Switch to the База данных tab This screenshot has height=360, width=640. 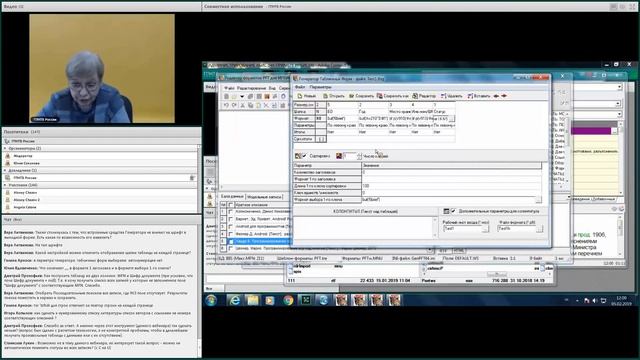[x=232, y=196]
